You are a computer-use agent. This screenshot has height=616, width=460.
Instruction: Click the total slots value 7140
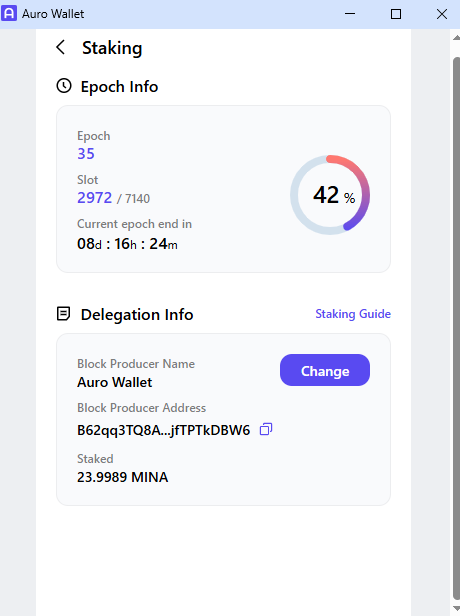[x=137, y=199]
